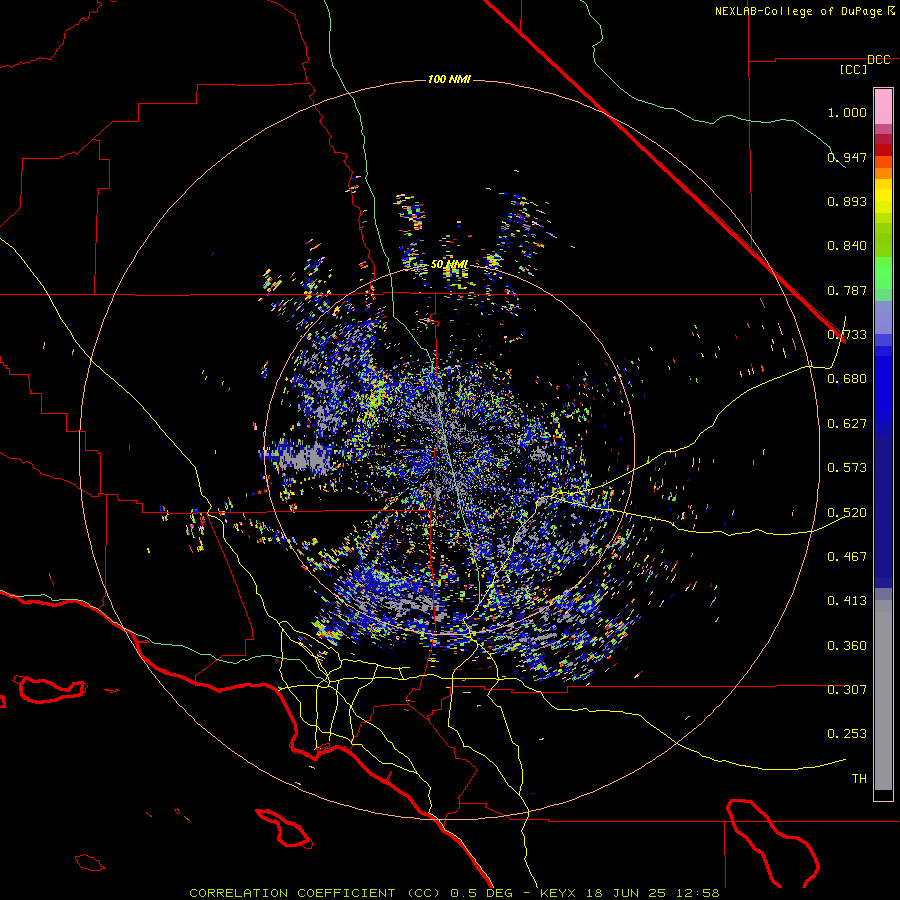Click the gray segment of the color bar

click(x=883, y=695)
